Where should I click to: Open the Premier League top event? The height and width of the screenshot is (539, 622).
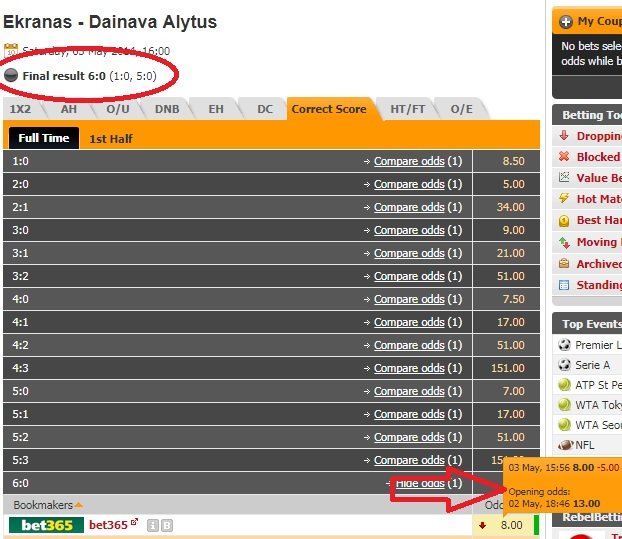tap(598, 345)
